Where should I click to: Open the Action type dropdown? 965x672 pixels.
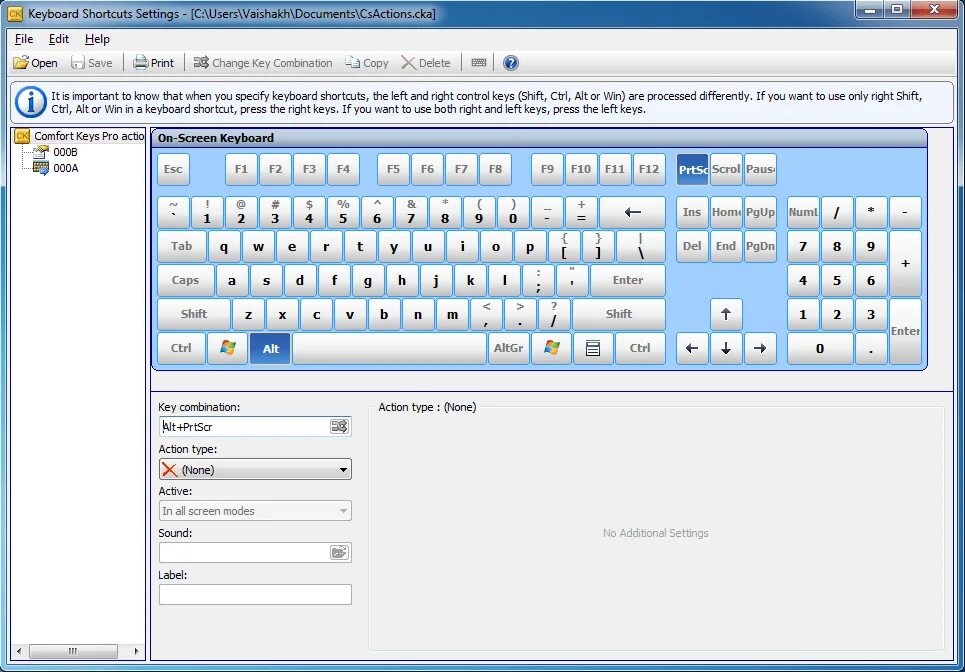255,470
